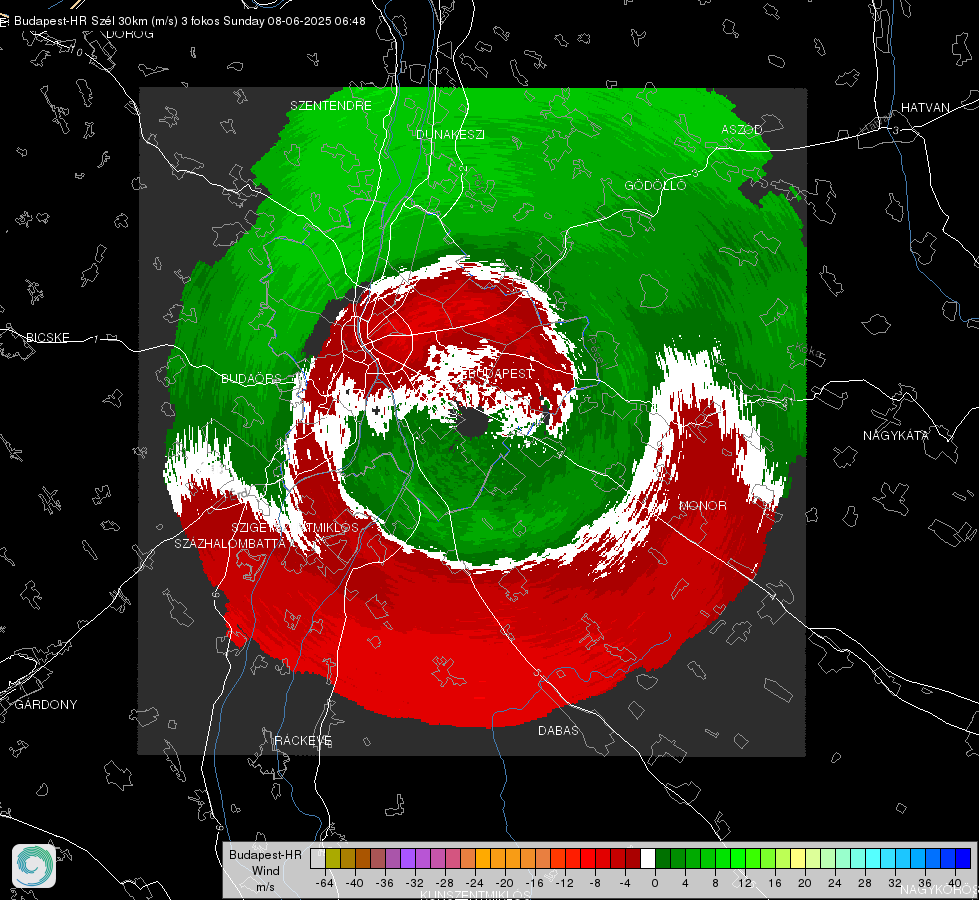Click the HATVAN map label
Viewport: 979px width, 900px height.
pyautogui.click(x=925, y=107)
